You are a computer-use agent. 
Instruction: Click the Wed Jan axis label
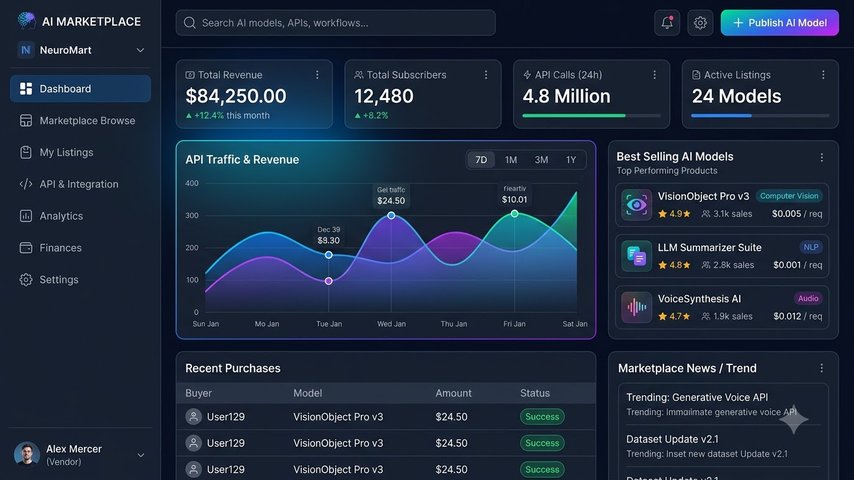391,324
